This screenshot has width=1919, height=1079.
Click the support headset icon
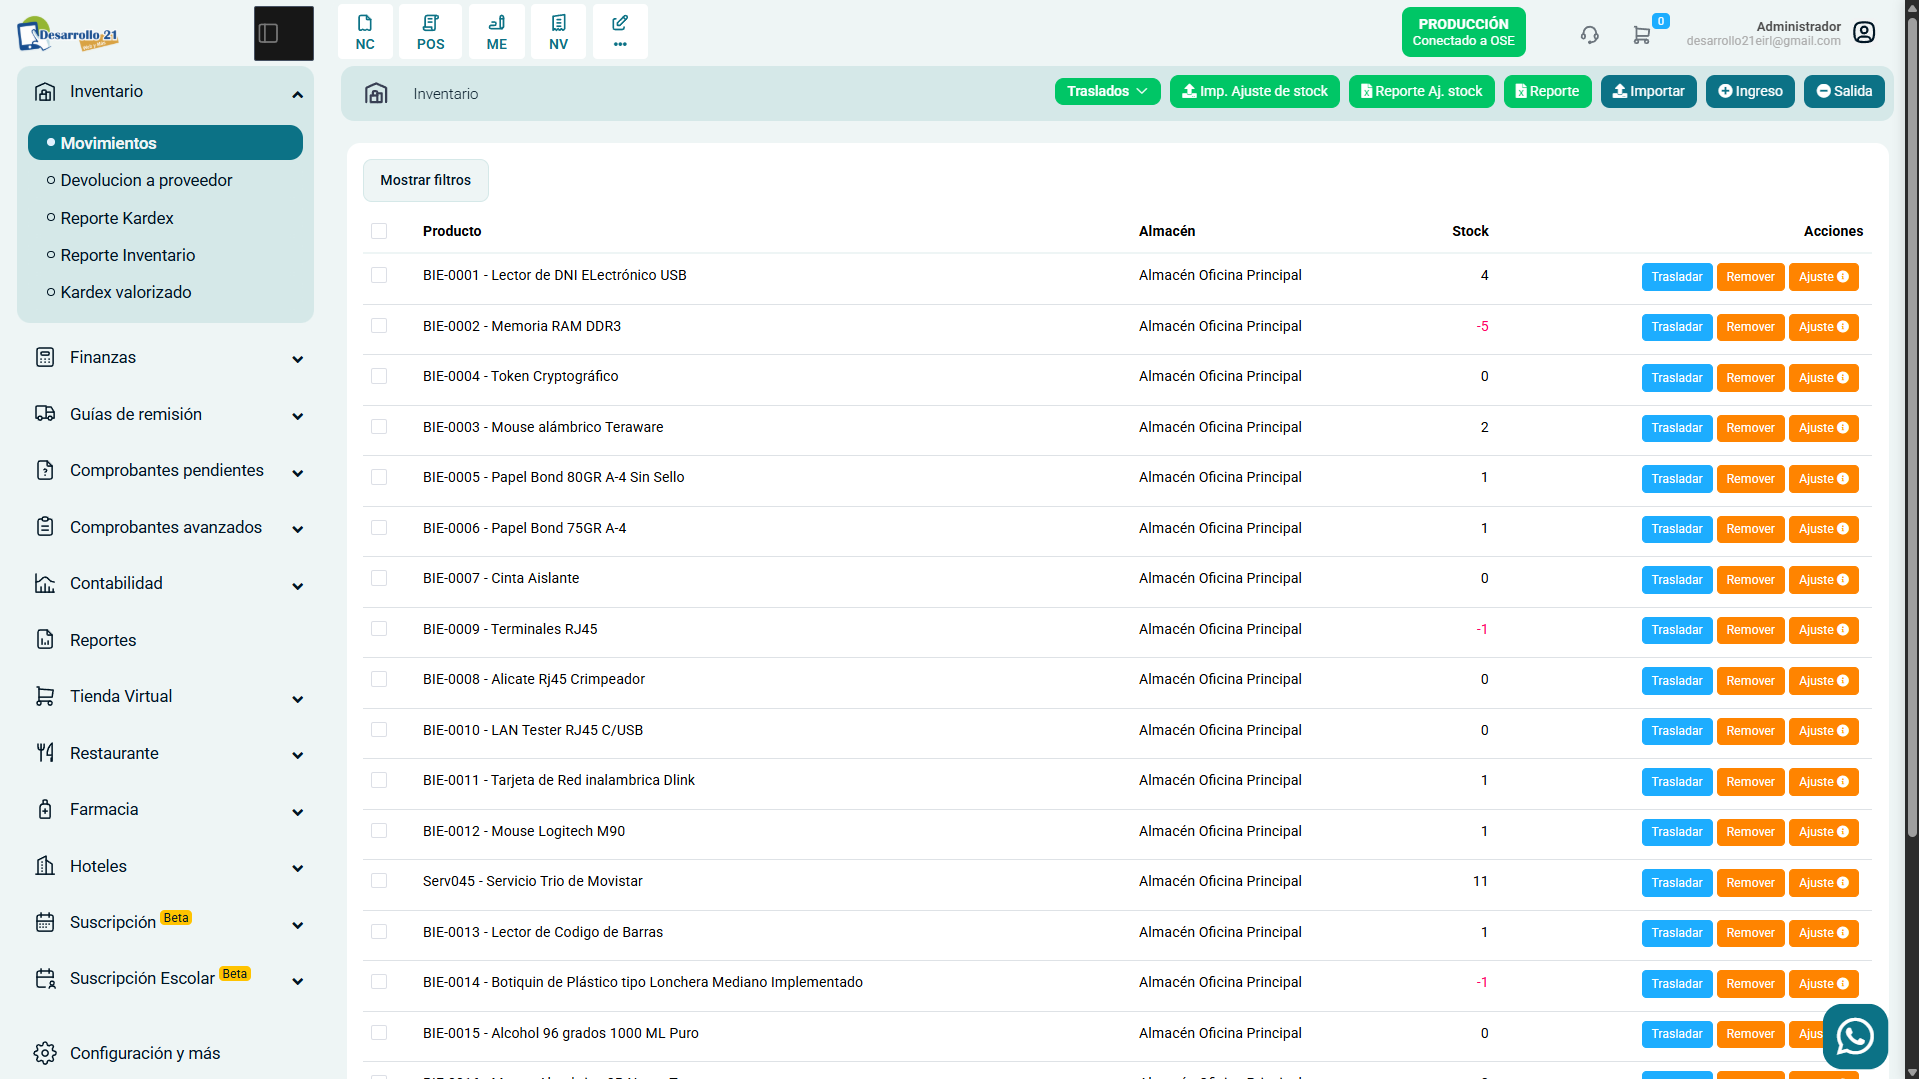[x=1589, y=35]
